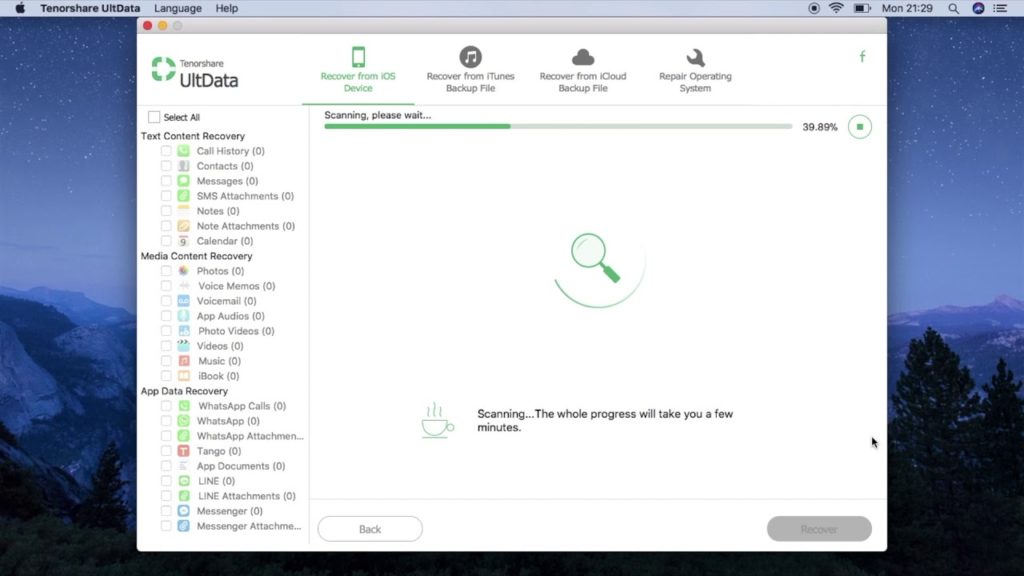Screen dimensions: 1024x576
Task: Check the LINE Attachments checkbox
Action: pyautogui.click(x=166, y=496)
